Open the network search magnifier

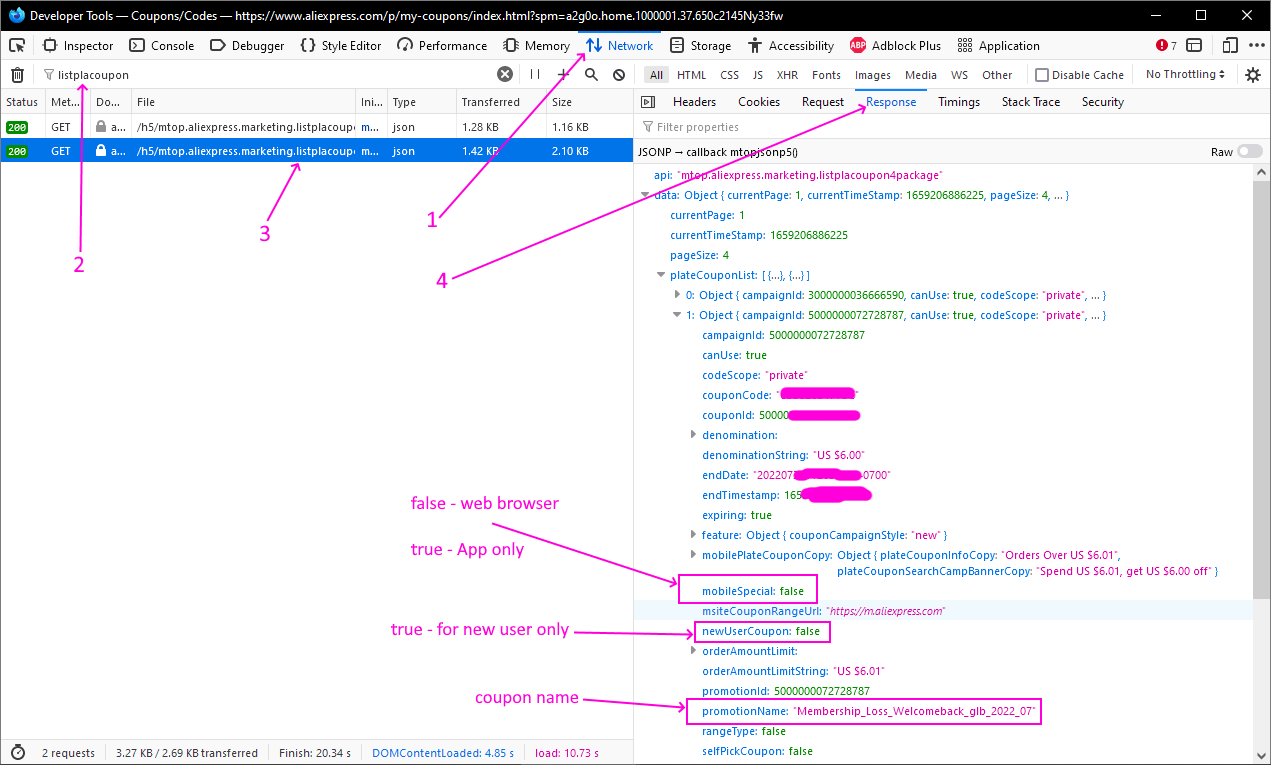tap(591, 74)
